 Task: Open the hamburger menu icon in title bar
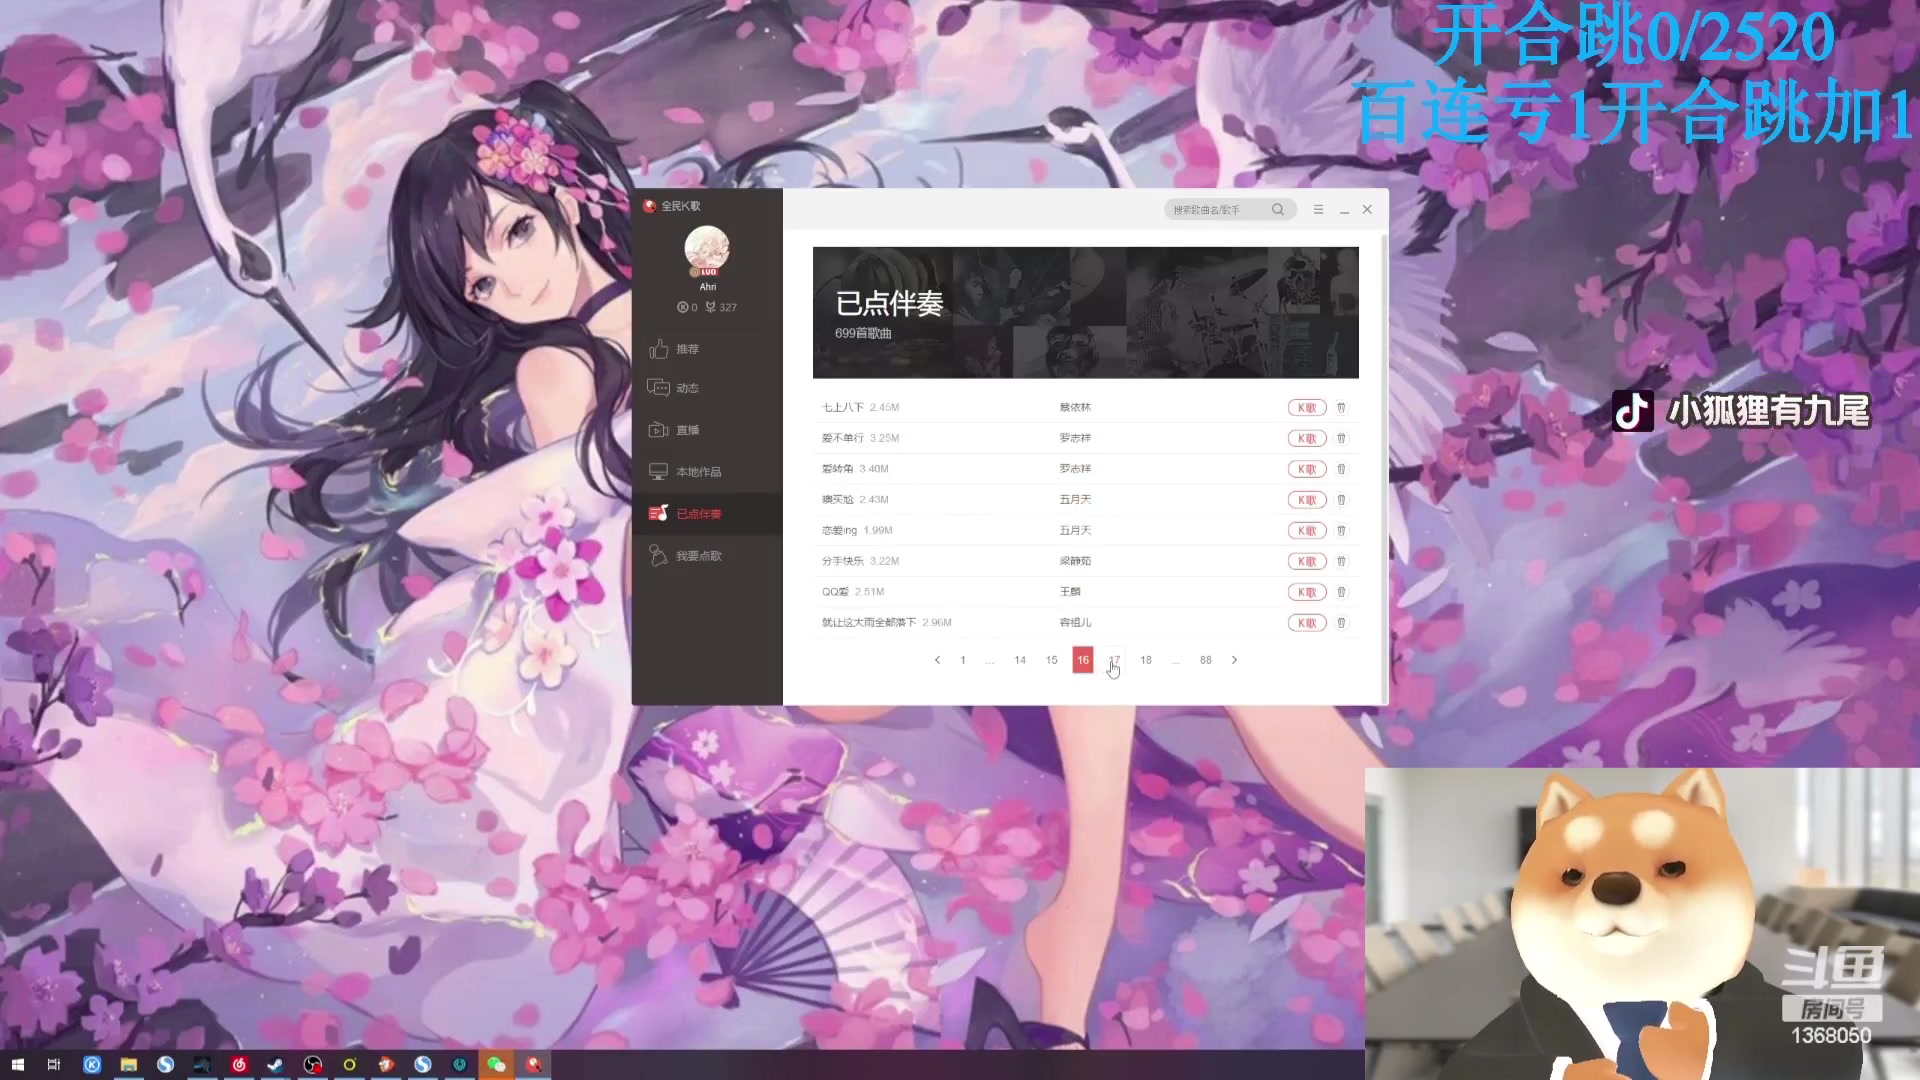[x=1318, y=210]
